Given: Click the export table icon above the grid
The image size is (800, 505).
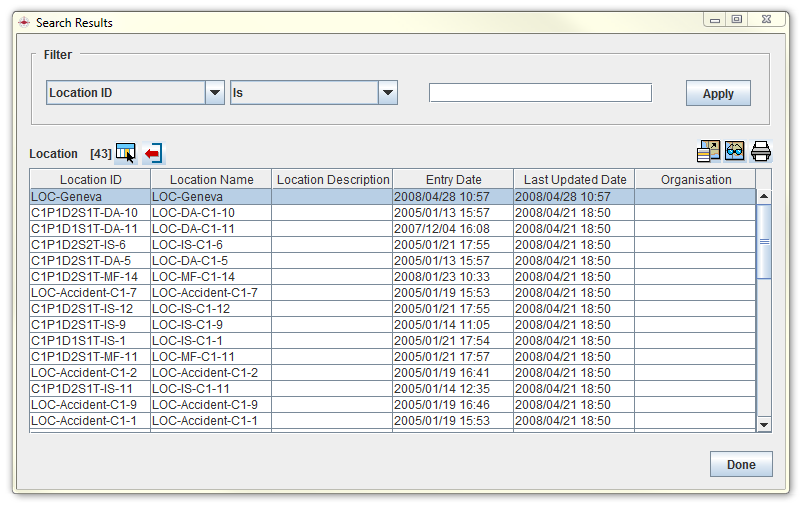Looking at the screenshot, I should click(708, 151).
